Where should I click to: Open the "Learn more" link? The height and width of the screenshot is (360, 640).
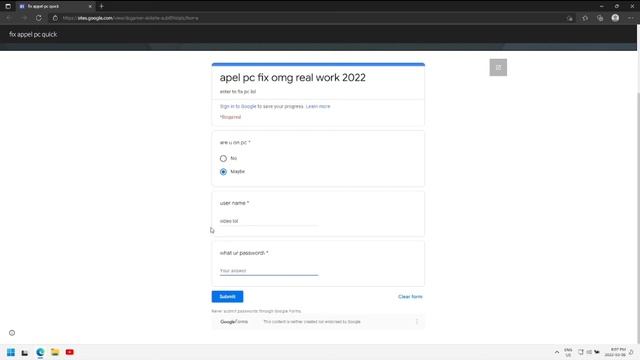[318, 106]
